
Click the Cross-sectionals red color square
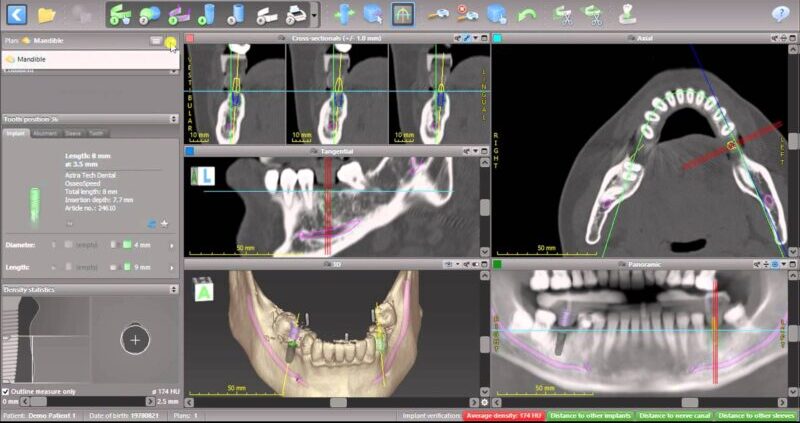coord(189,38)
